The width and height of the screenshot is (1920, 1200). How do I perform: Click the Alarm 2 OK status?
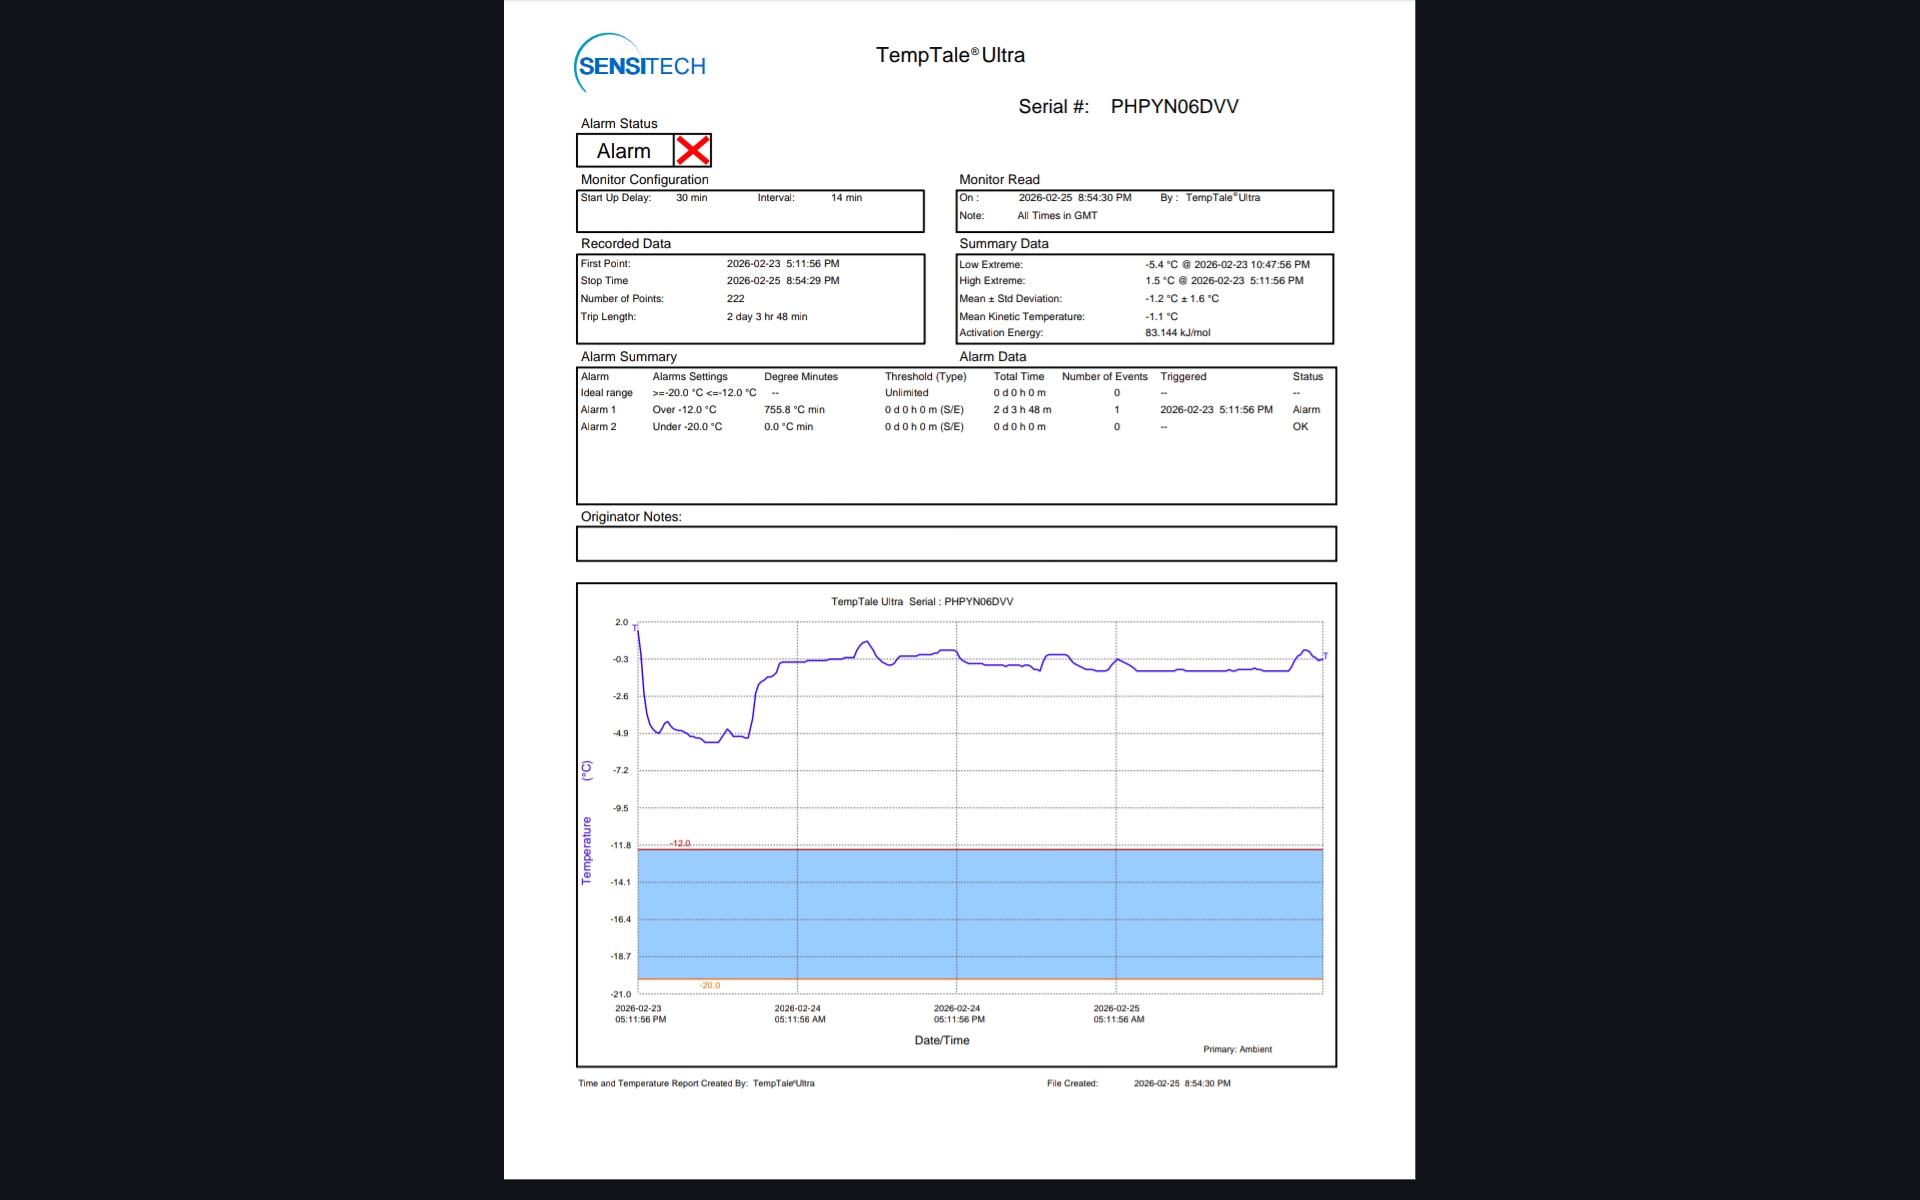1300,427
